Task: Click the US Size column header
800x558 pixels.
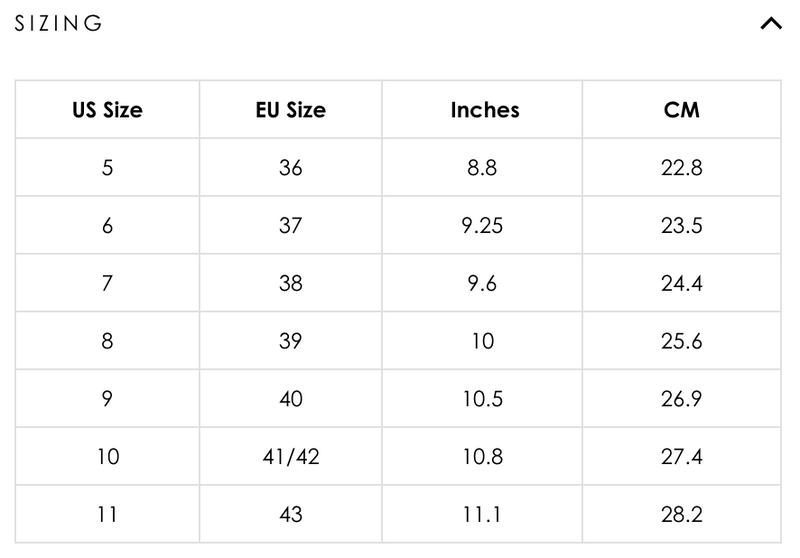Action: pos(107,110)
